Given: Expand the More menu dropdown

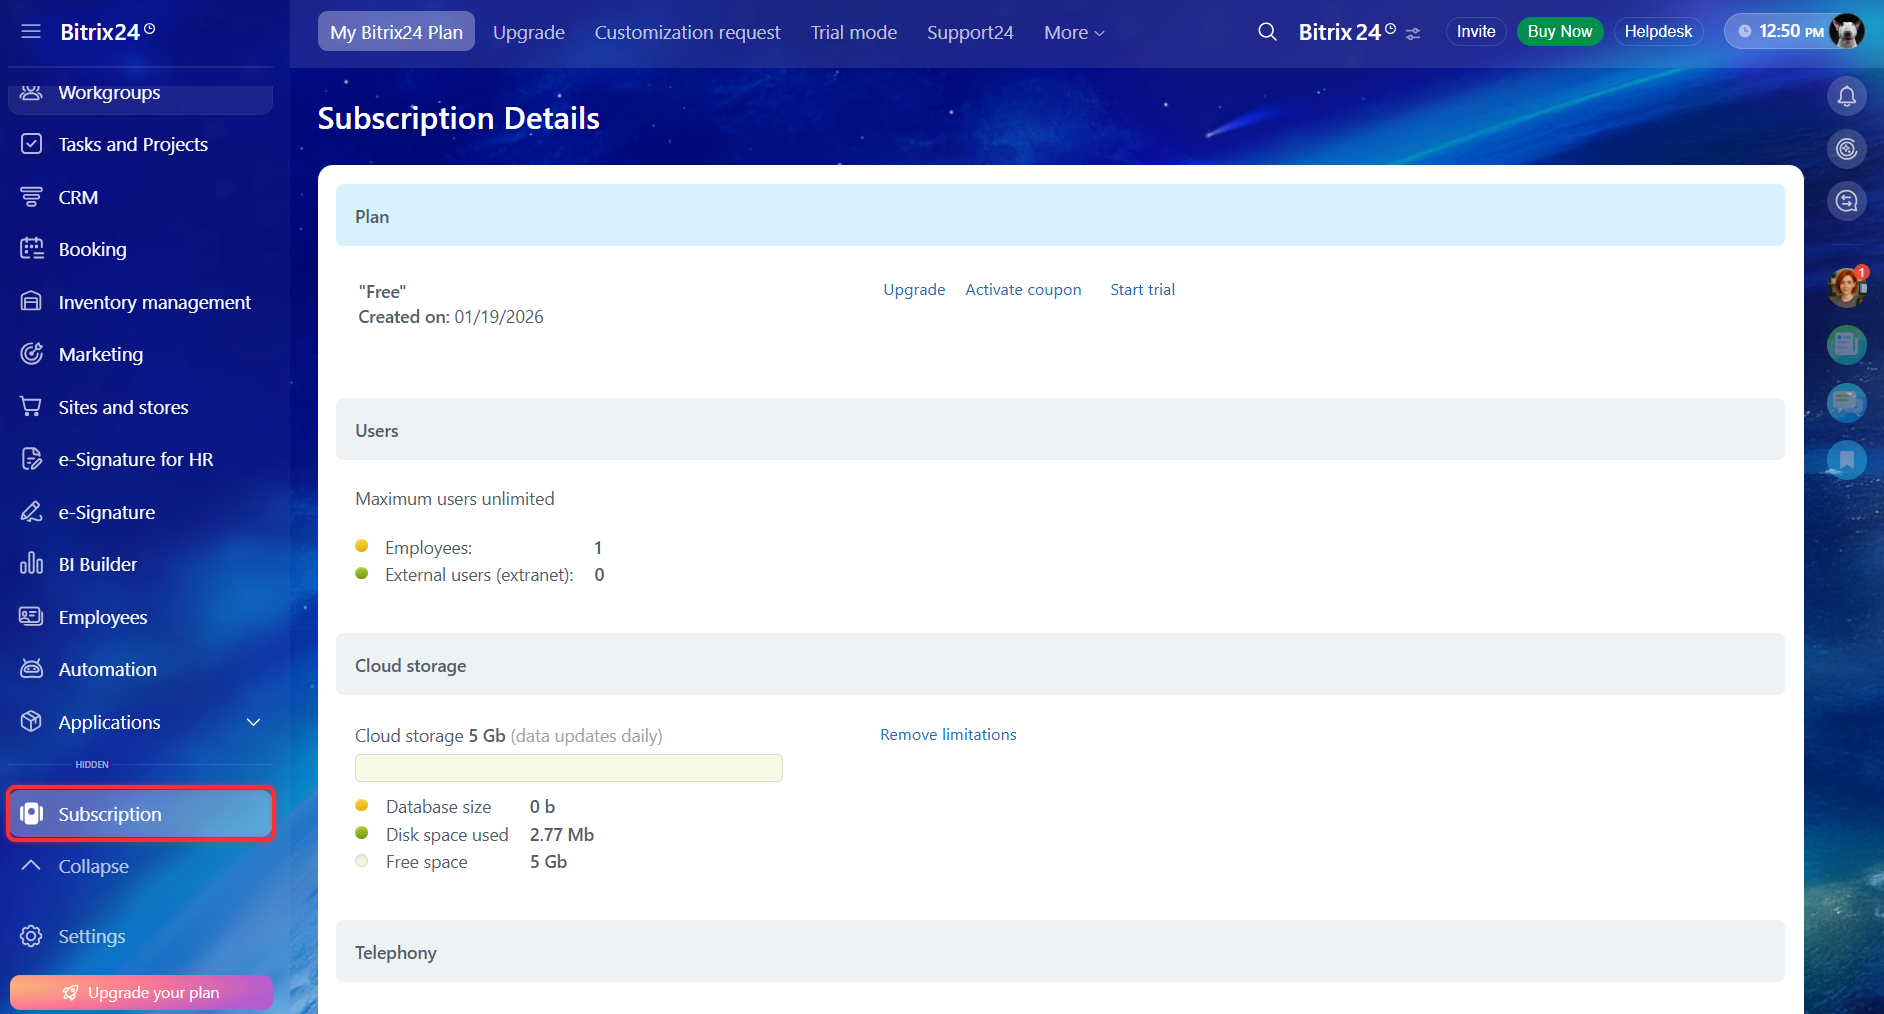Looking at the screenshot, I should [1074, 33].
